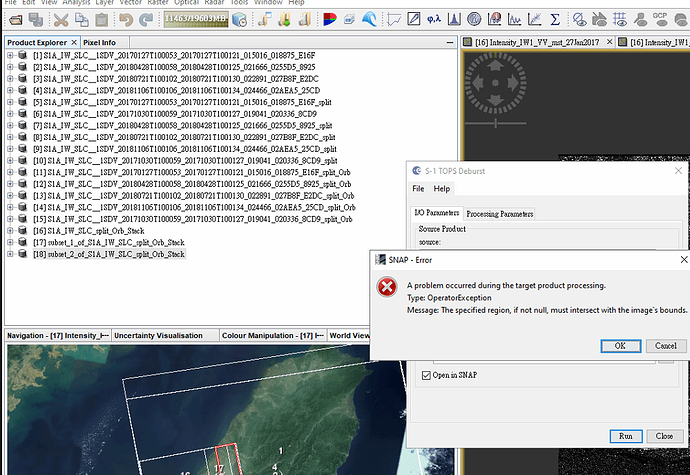Click OK in the SNAP Error dialog
Image resolution: width=690 pixels, height=475 pixels.
point(620,346)
